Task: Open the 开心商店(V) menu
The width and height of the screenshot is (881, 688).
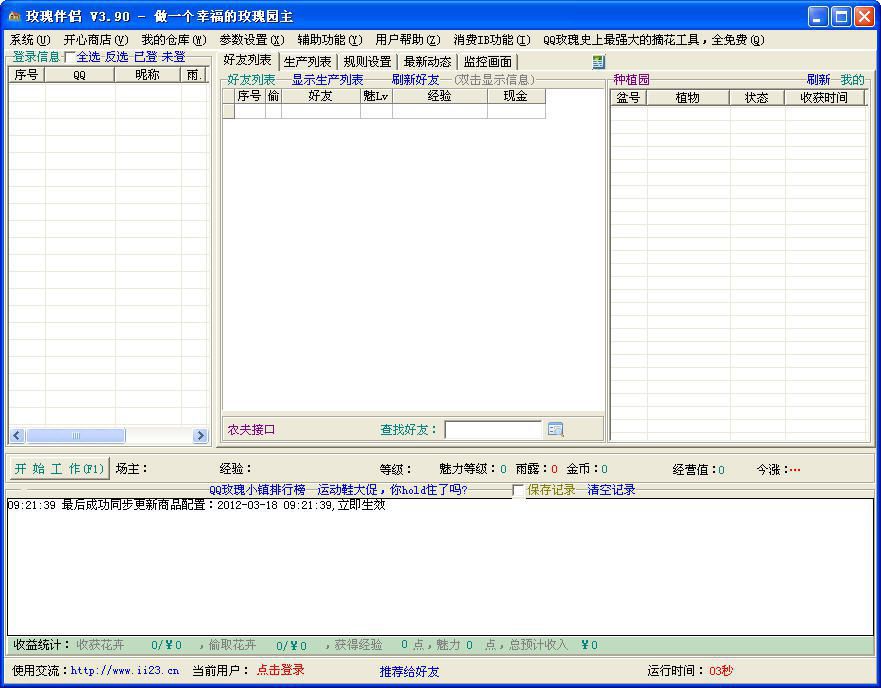Action: pos(96,40)
